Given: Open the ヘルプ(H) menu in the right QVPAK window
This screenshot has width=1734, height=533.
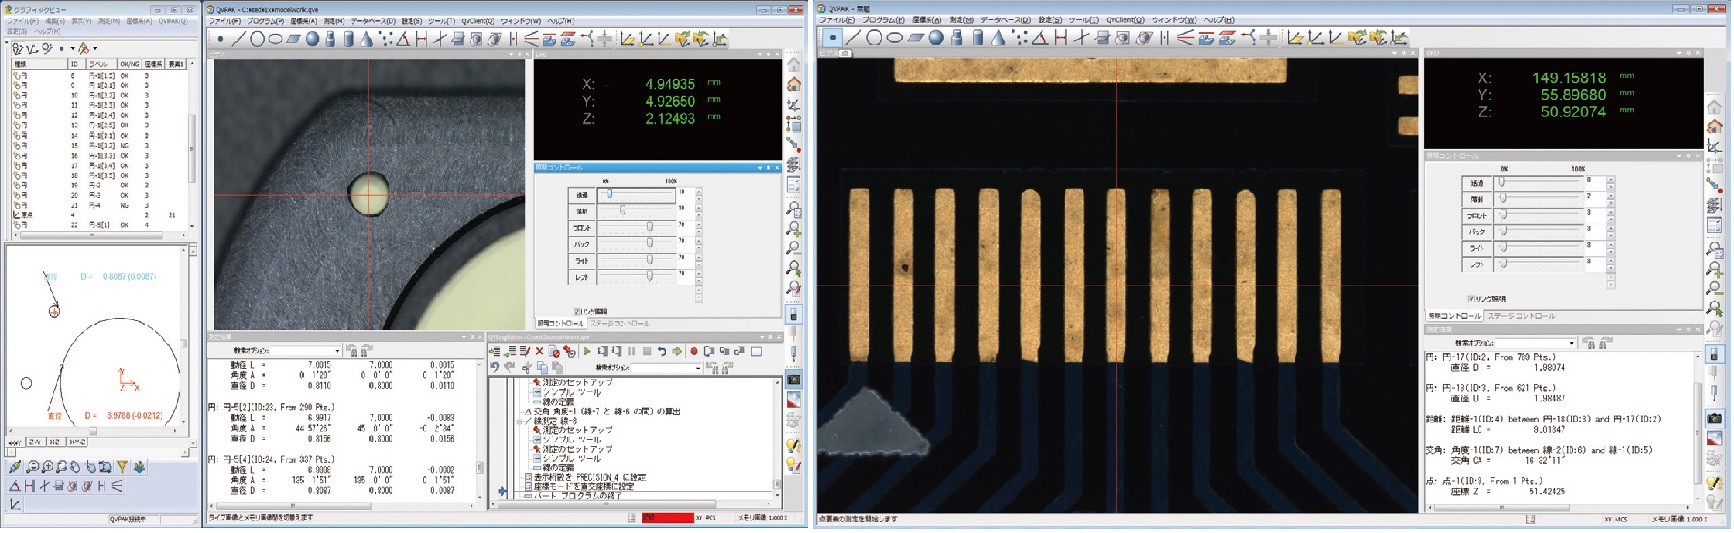Looking at the screenshot, I should coord(1219,20).
